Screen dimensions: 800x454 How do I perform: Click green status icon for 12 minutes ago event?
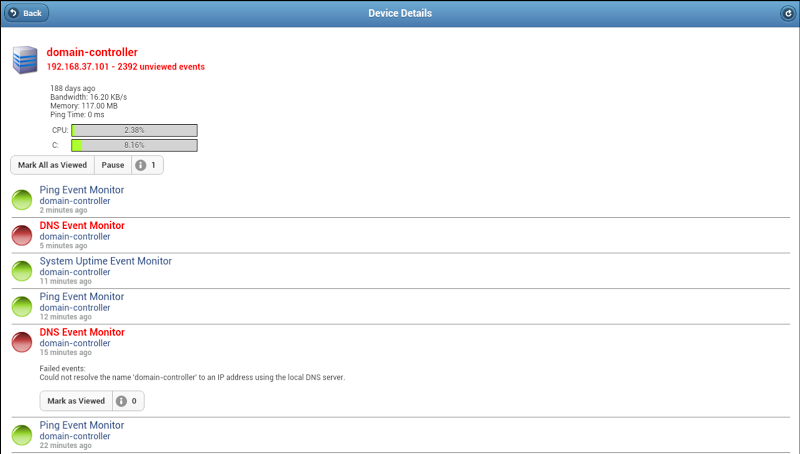(22, 307)
